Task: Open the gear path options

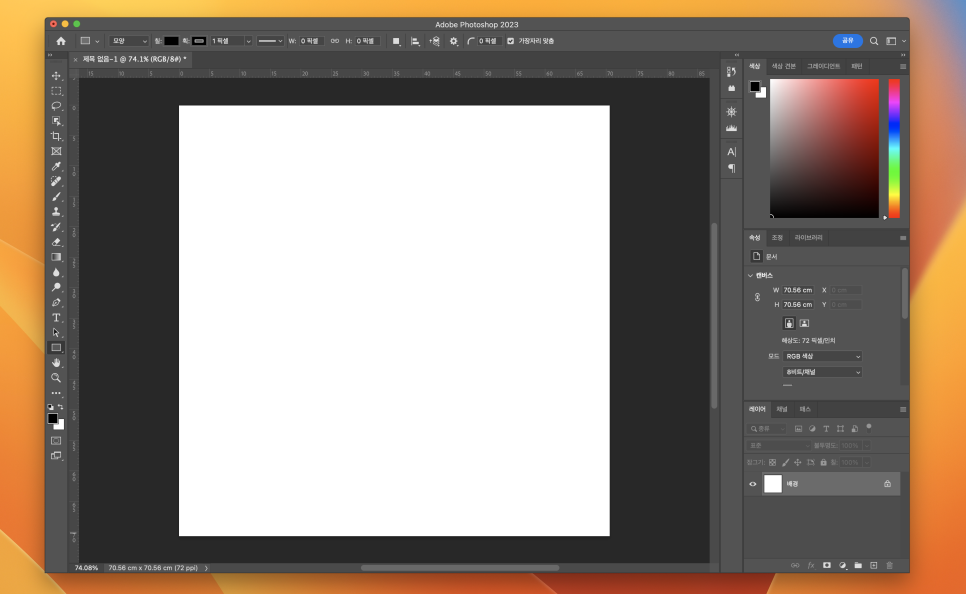Action: (x=453, y=41)
